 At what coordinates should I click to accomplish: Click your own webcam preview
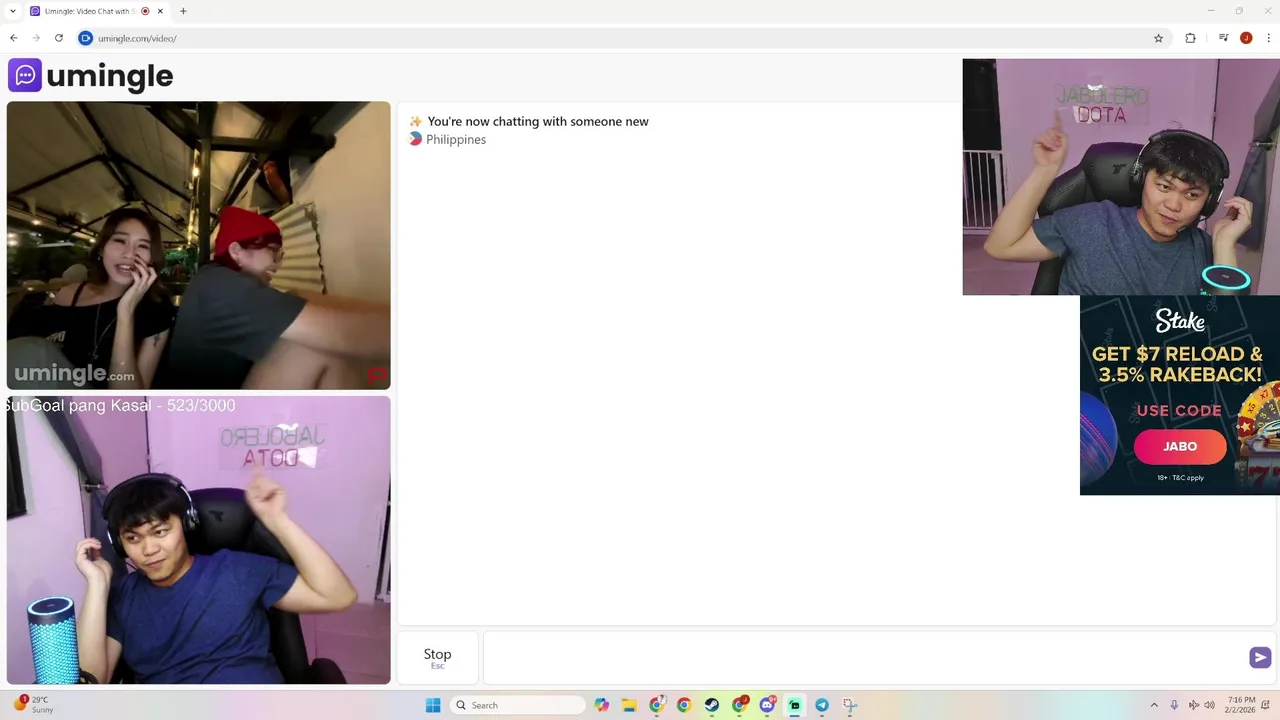pyautogui.click(x=198, y=540)
